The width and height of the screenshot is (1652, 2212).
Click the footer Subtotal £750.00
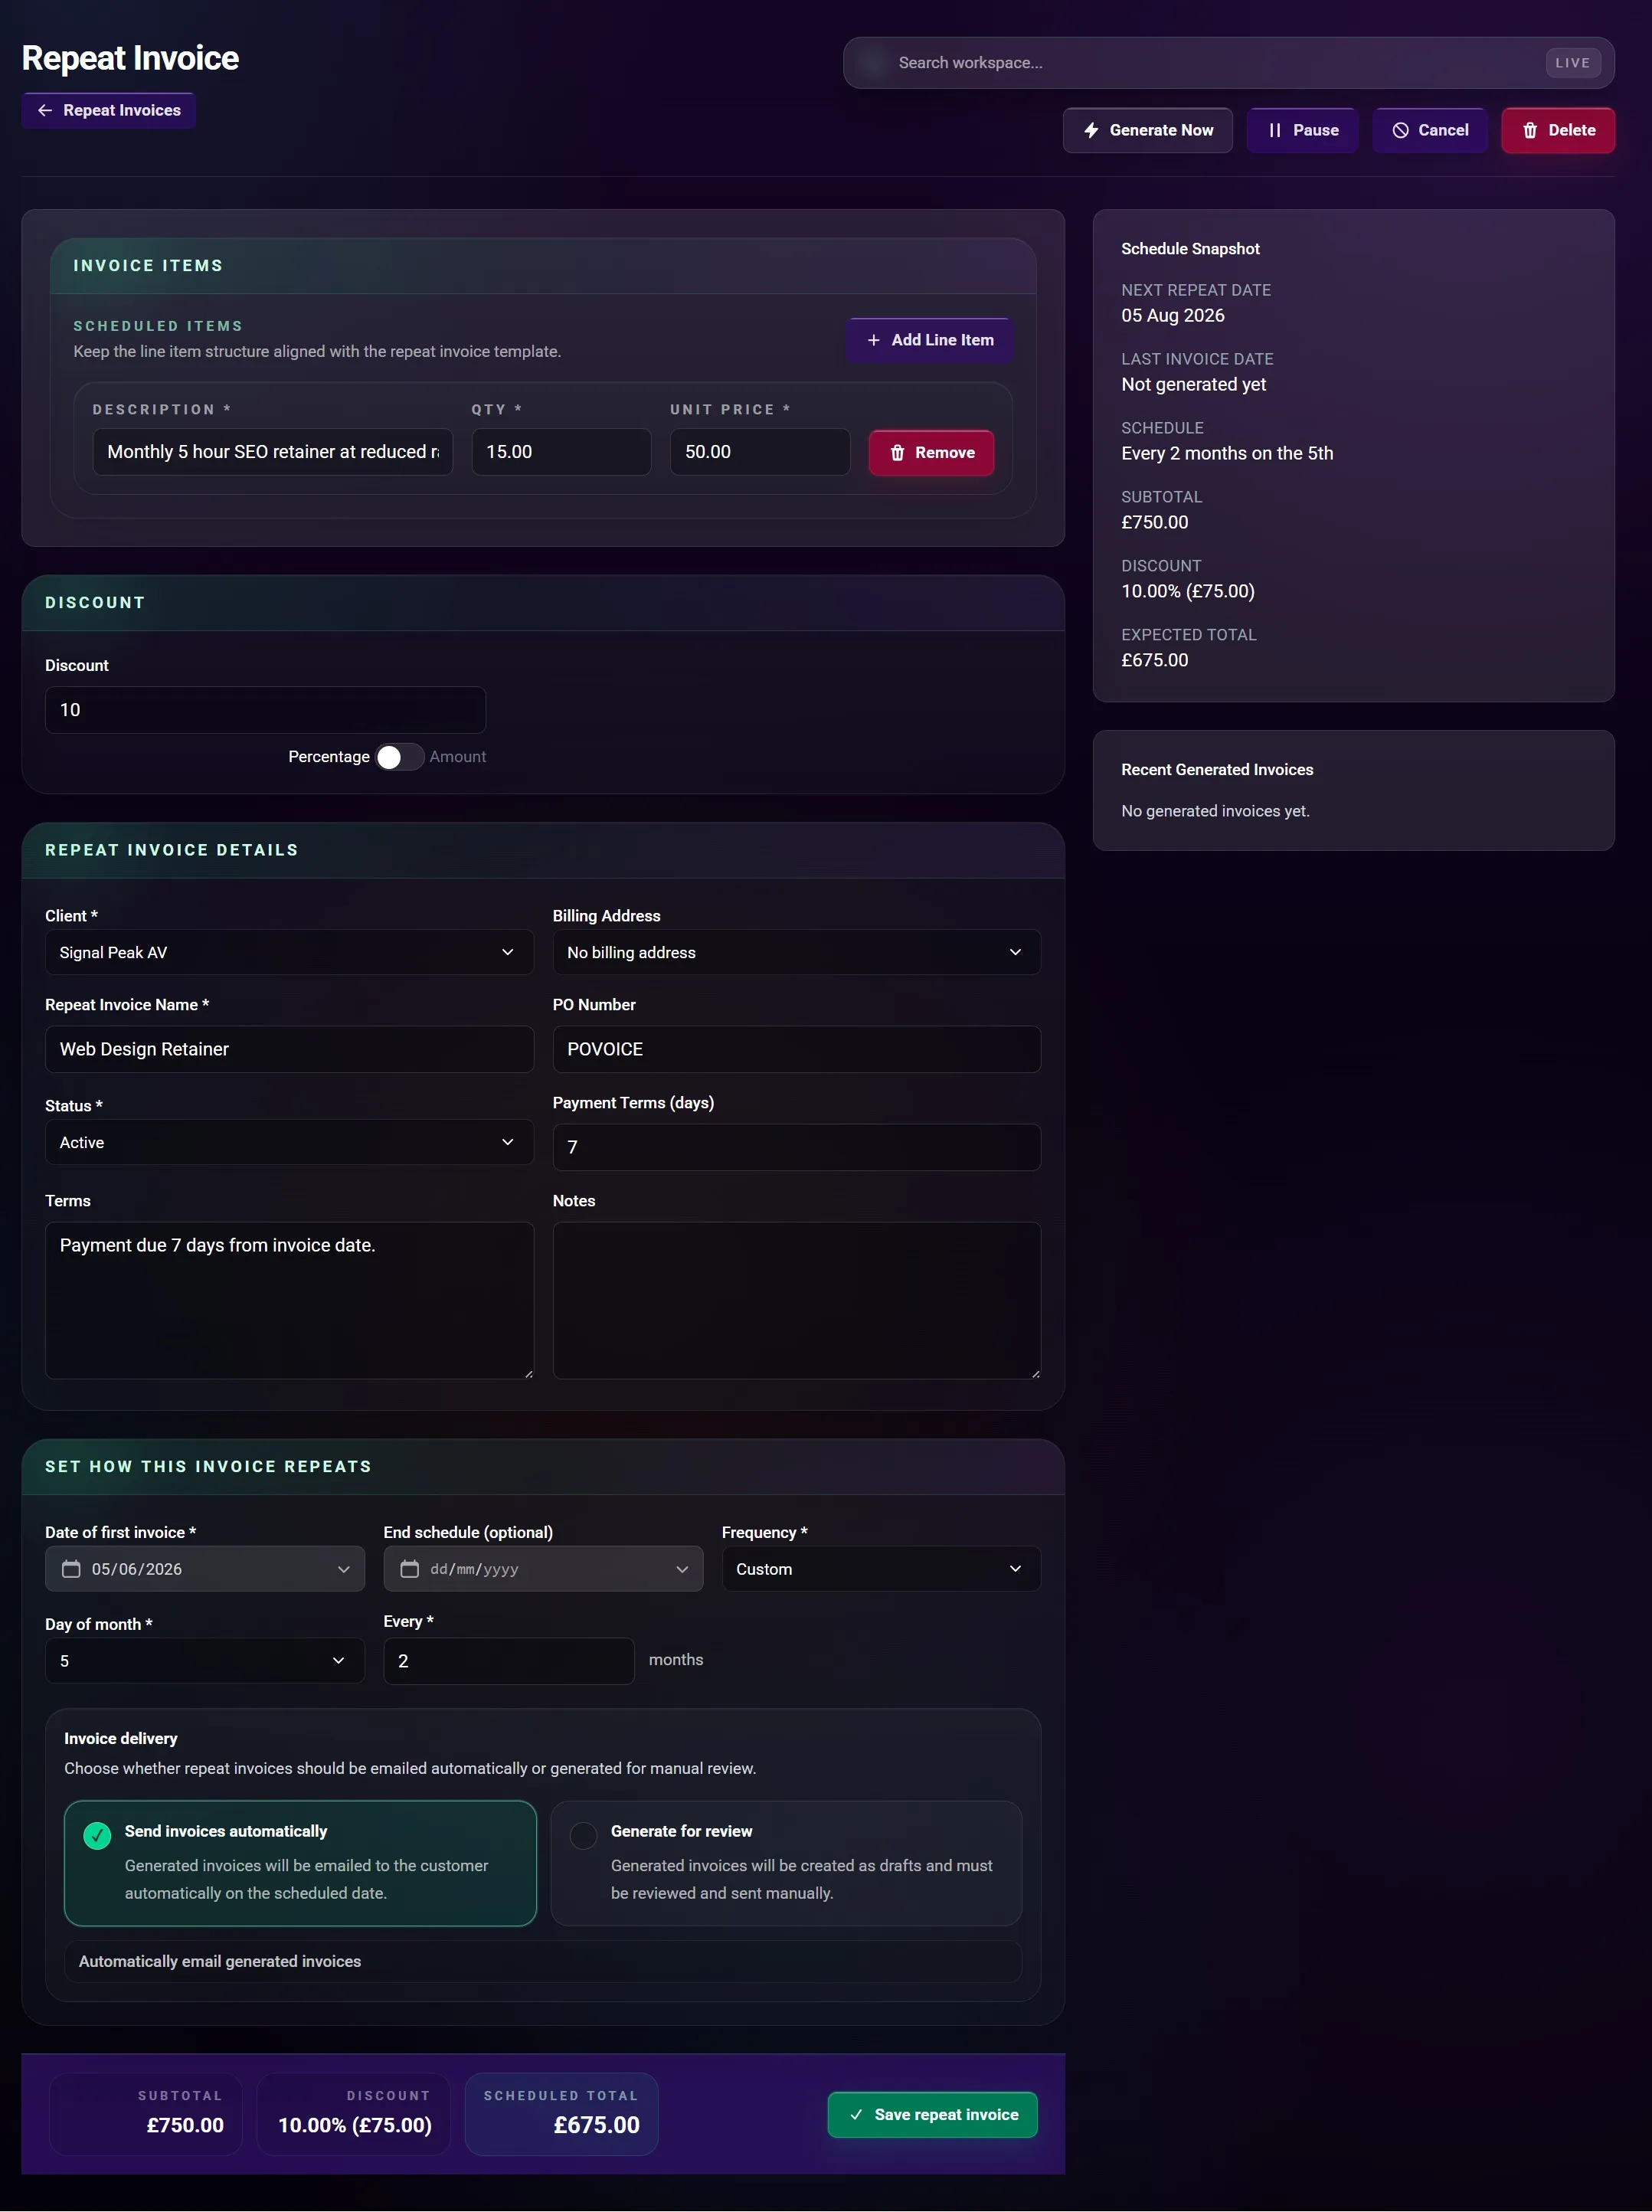click(x=185, y=2125)
